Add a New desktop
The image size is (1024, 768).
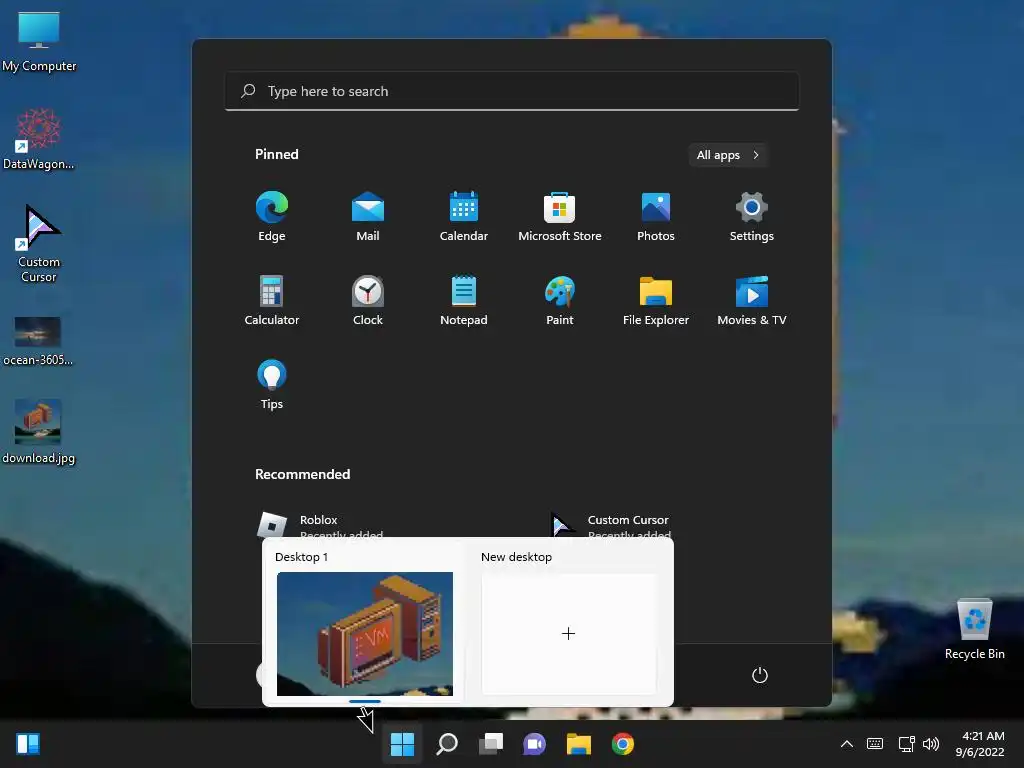pyautogui.click(x=568, y=633)
